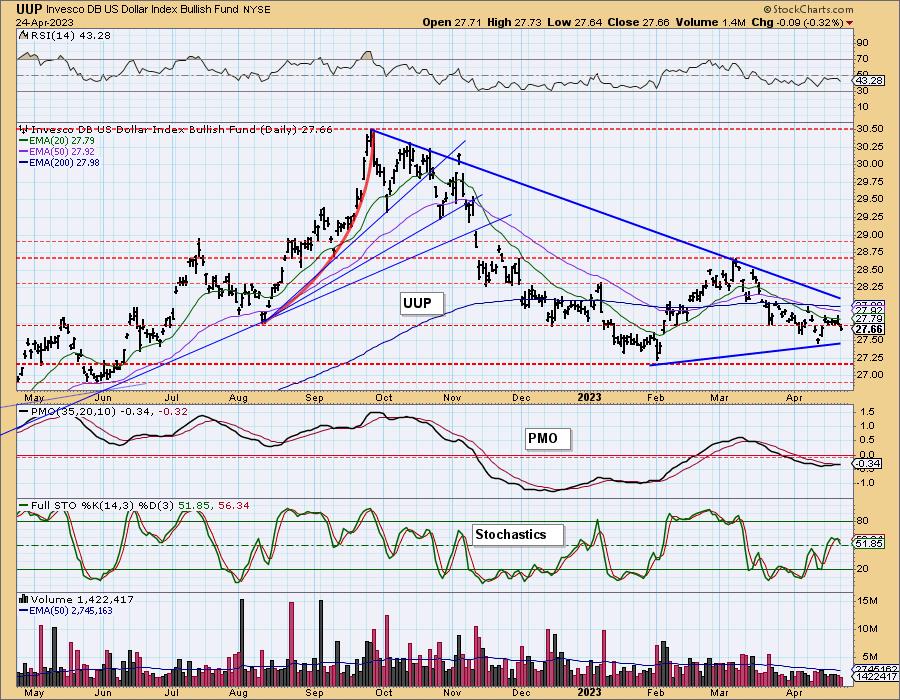Click the EMA(200) 27.98 legend entry
The height and width of the screenshot is (700, 900).
point(59,162)
